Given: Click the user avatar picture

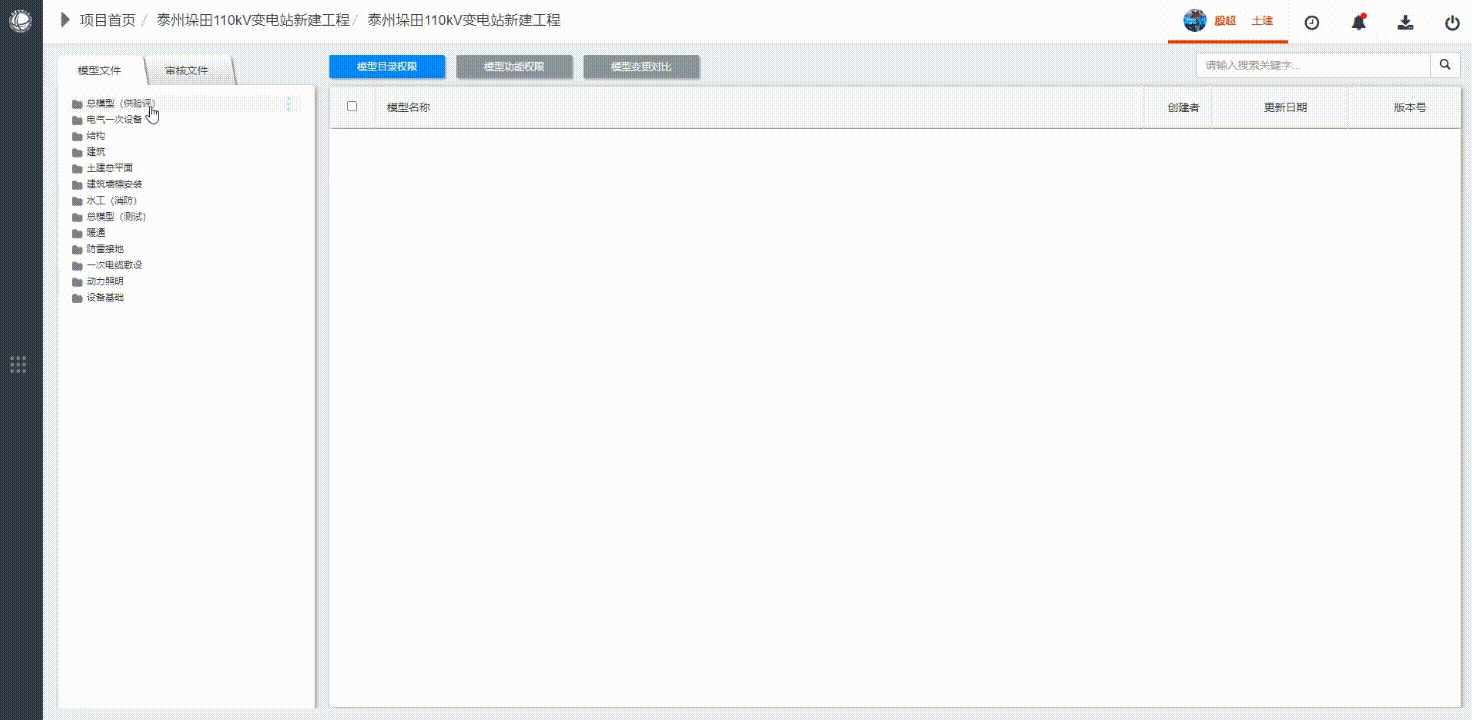Looking at the screenshot, I should [1195, 21].
